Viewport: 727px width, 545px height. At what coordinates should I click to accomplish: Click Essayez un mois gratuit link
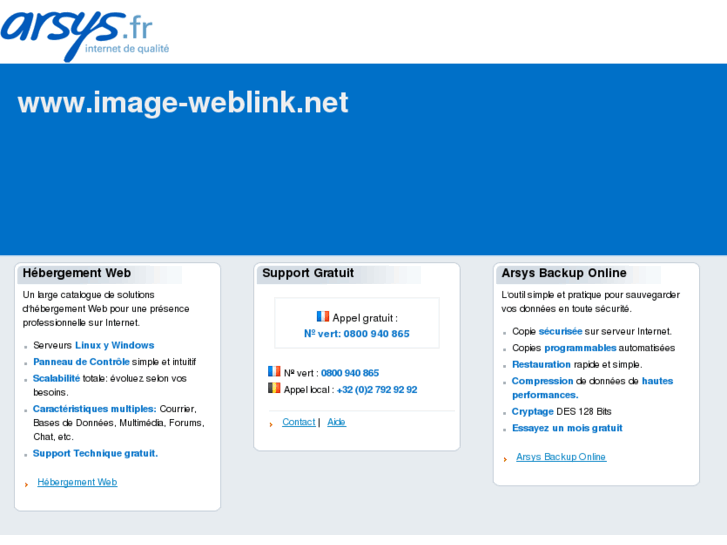(567, 428)
